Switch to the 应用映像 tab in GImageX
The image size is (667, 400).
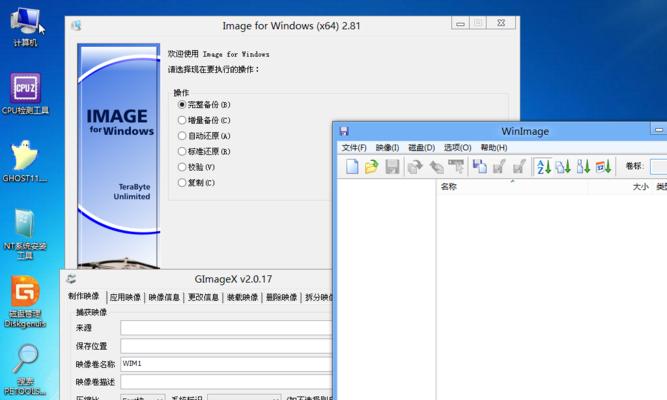[125, 297]
